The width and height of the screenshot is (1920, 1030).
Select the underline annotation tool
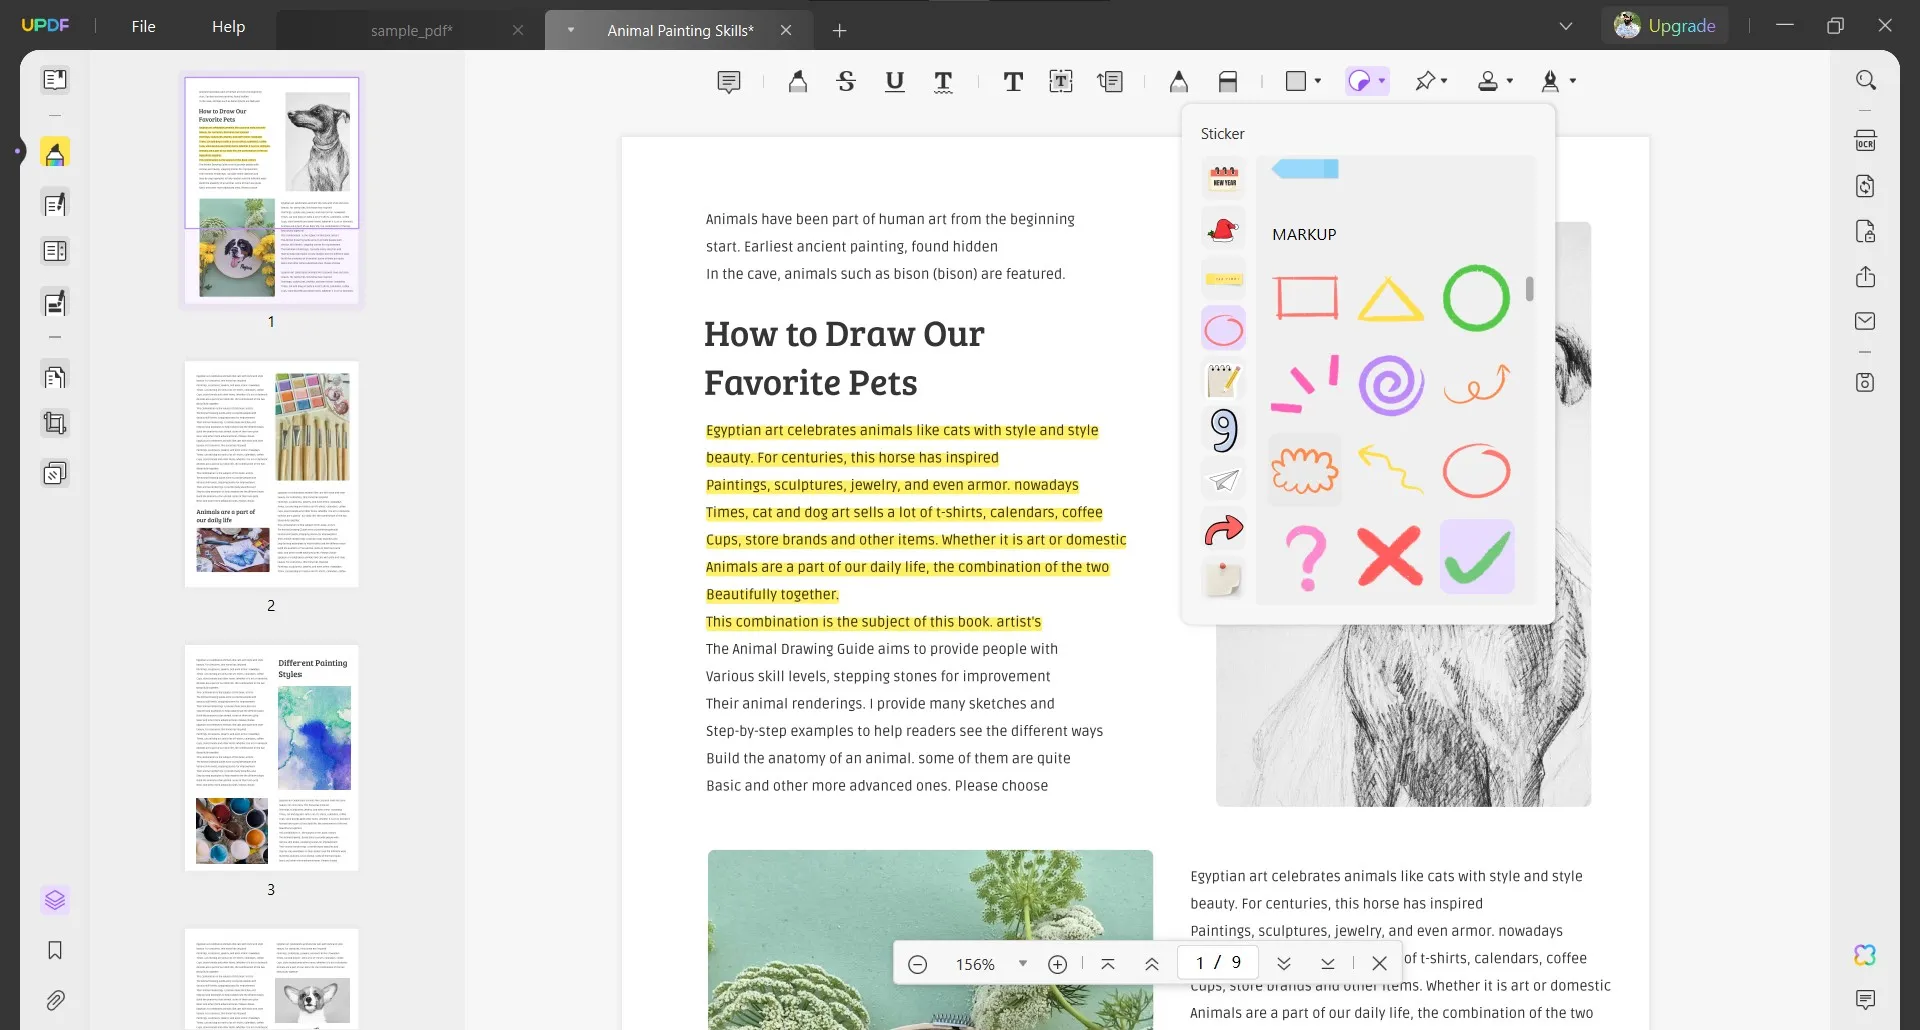895,82
